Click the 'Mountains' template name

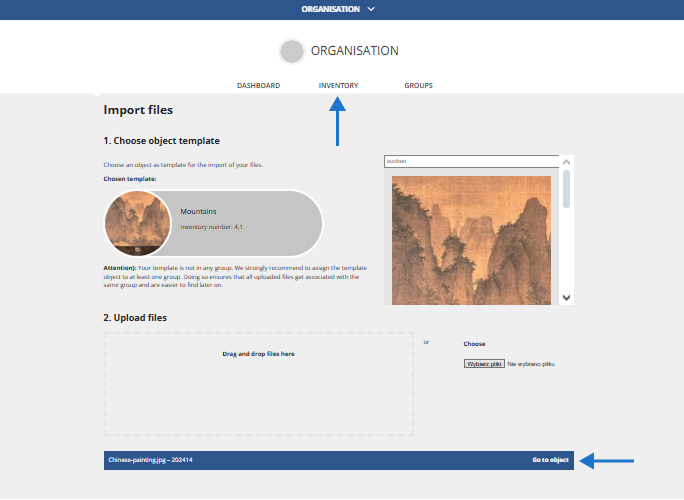point(198,212)
